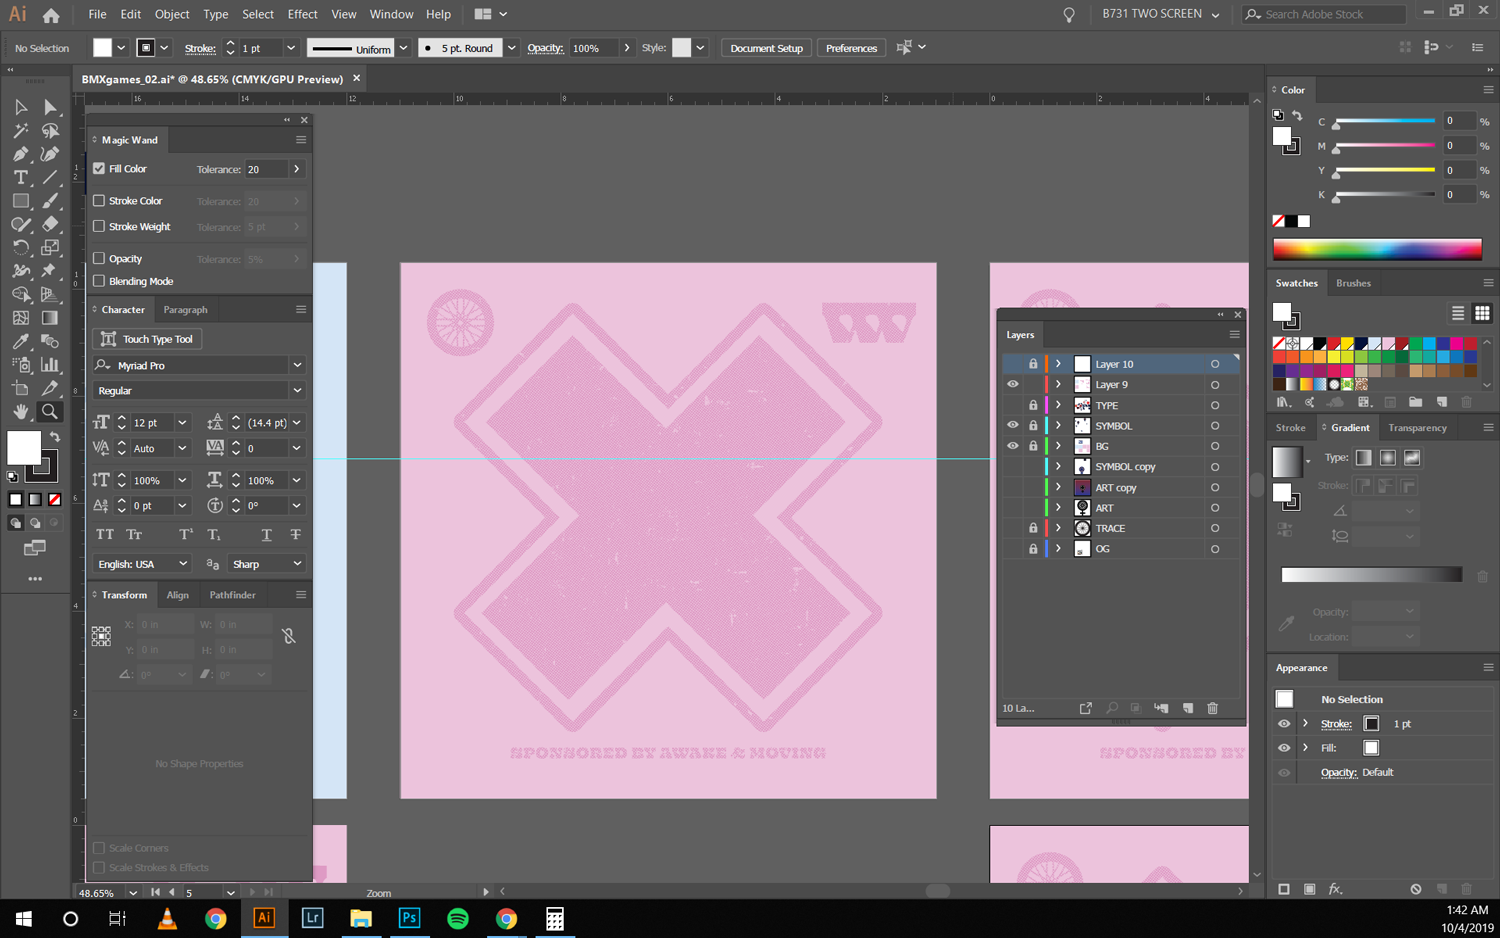Toggle Stroke visibility in Appearance panel

coord(1284,724)
